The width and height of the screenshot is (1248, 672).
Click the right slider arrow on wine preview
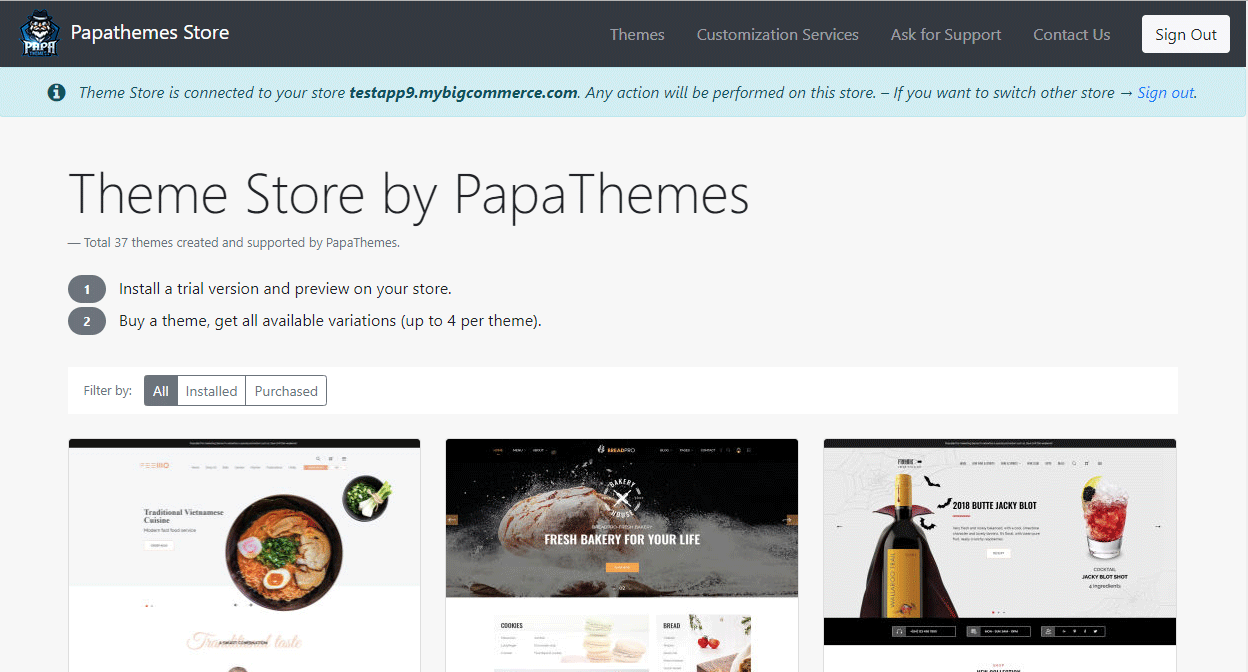(1158, 526)
